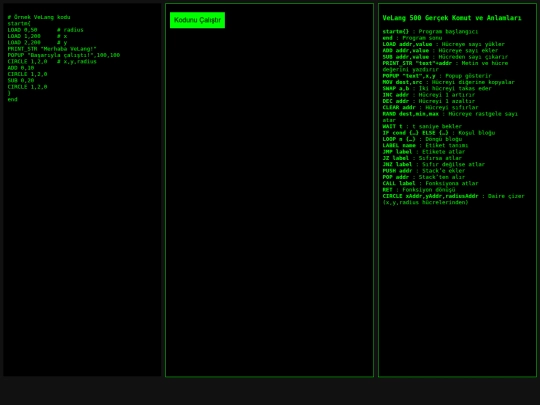Click the Kodunu Çalıştır button
Viewport: 540px width, 405px height.
pos(197,20)
